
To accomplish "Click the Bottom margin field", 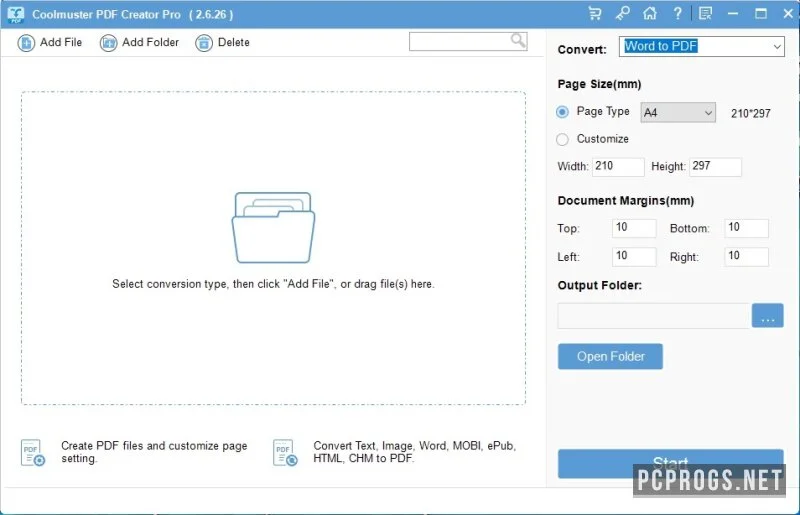I will tap(746, 228).
